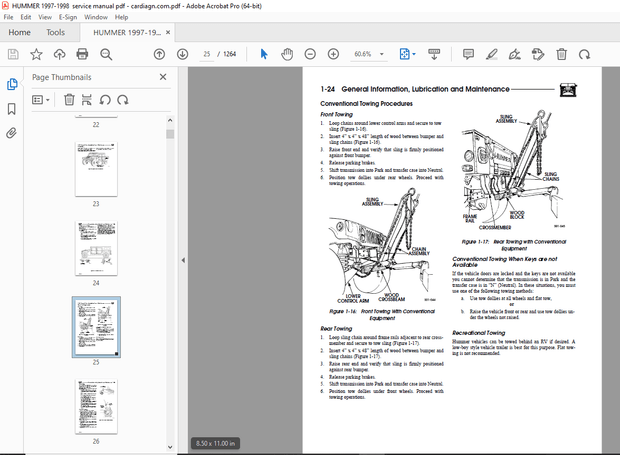Rotate thumbnail page clockwise
620x455 pixels.
123,100
